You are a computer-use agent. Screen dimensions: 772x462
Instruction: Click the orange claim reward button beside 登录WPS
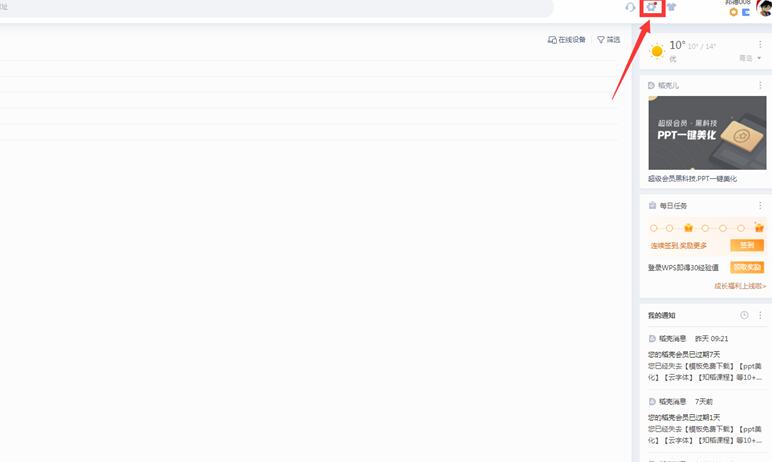click(x=747, y=267)
